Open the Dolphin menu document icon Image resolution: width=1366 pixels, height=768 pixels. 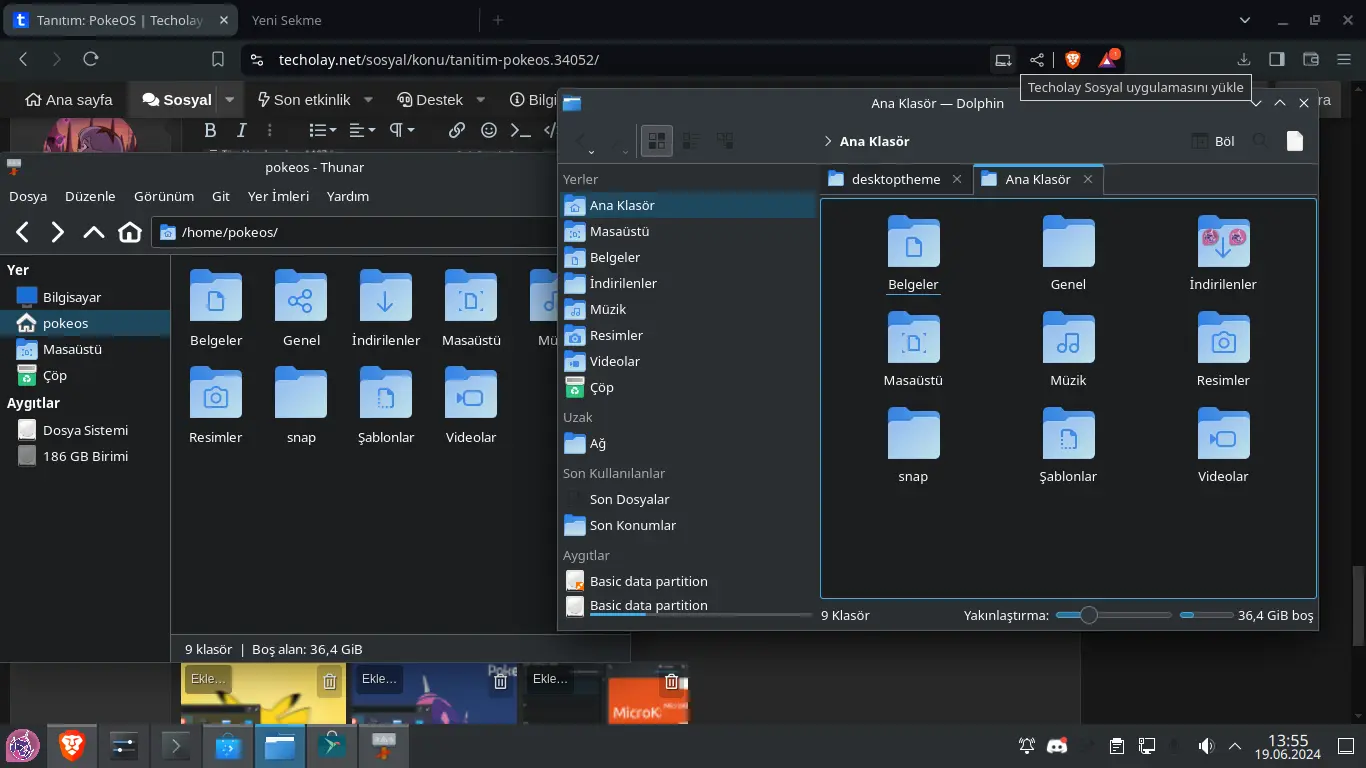1295,141
